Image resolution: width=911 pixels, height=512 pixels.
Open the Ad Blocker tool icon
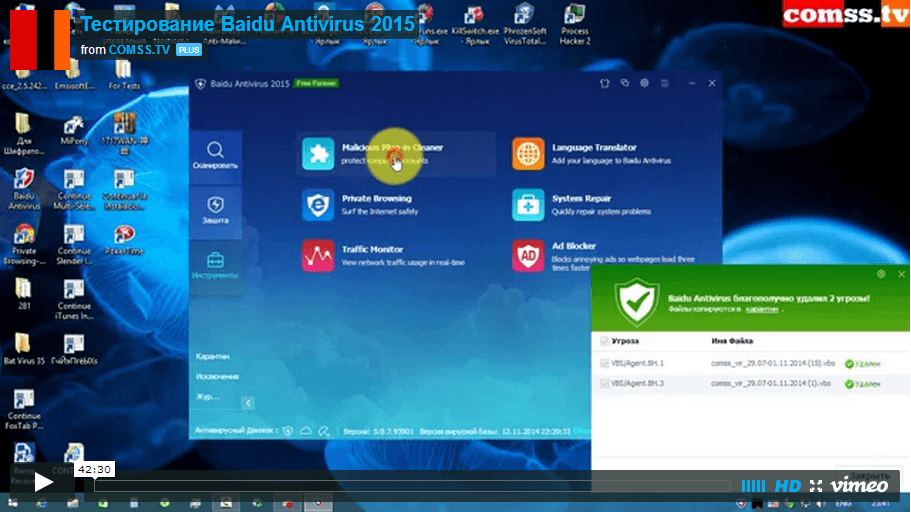[528, 255]
